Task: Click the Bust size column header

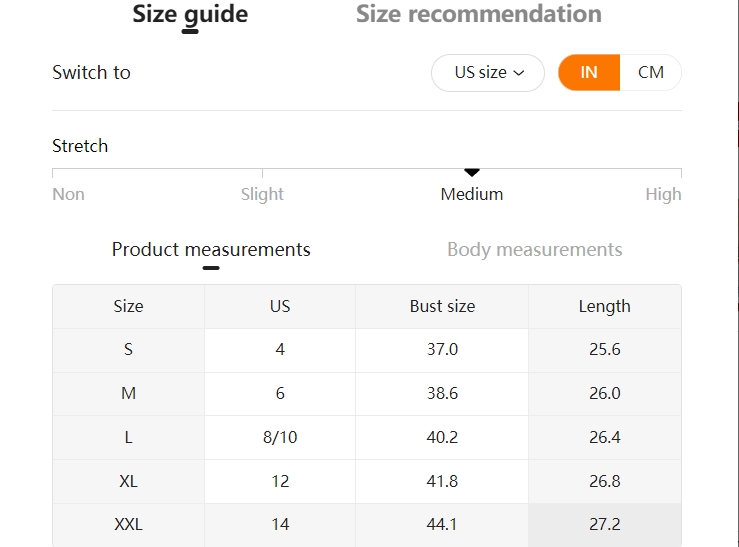Action: pyautogui.click(x=442, y=306)
